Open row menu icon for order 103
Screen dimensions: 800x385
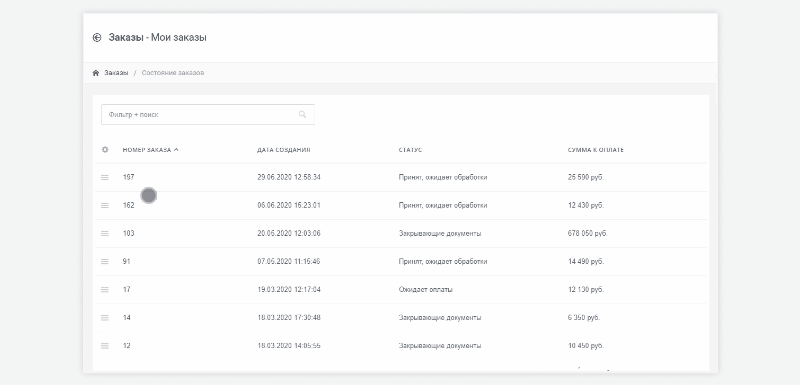(105, 234)
